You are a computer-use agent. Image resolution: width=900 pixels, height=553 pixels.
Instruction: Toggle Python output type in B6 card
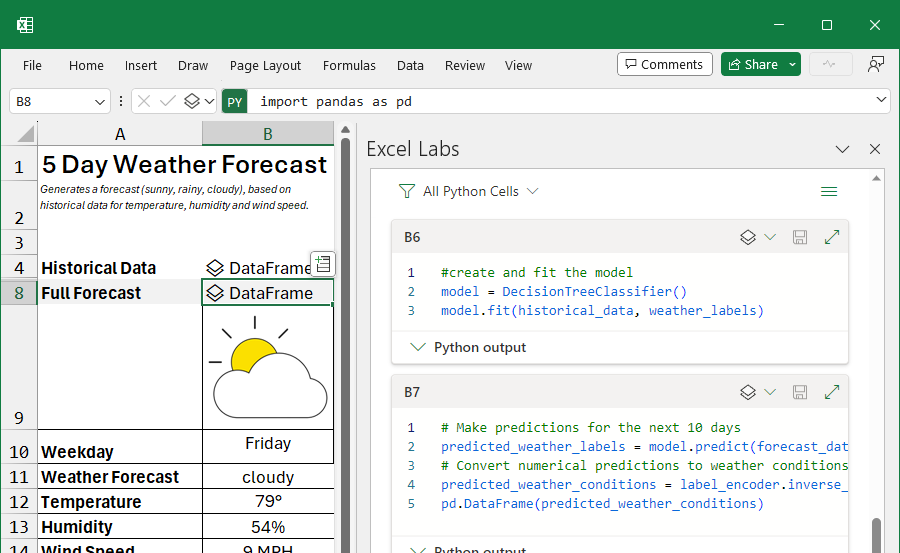[757, 237]
